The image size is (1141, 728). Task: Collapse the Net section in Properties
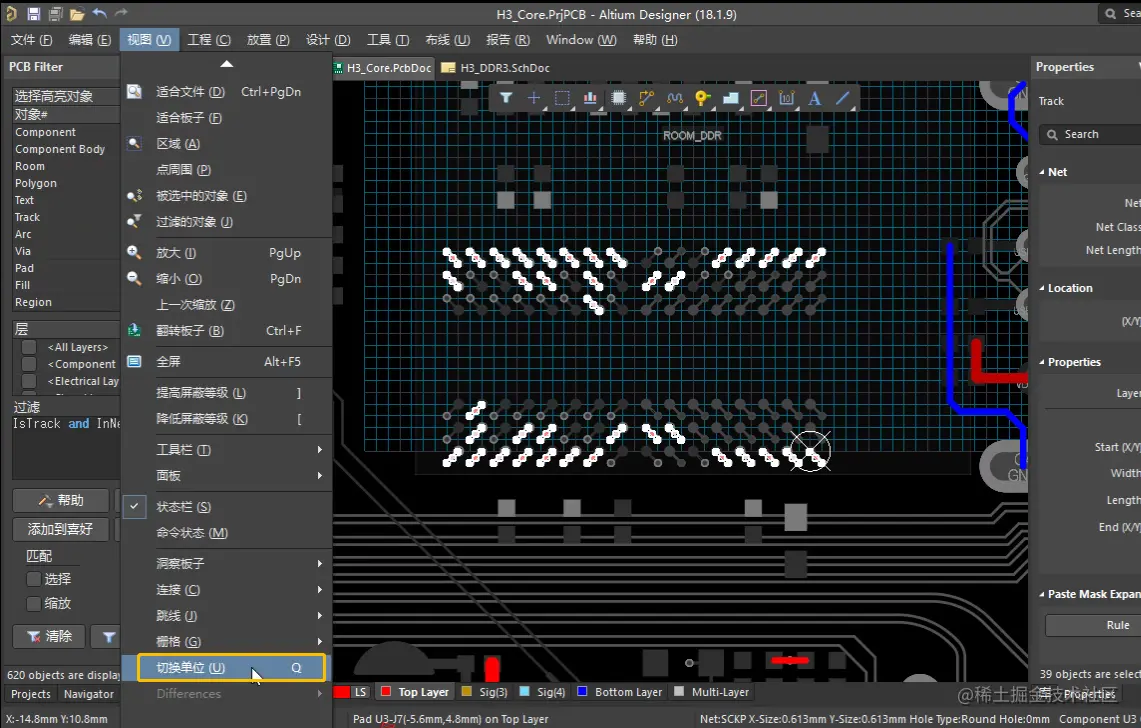[1041, 173]
